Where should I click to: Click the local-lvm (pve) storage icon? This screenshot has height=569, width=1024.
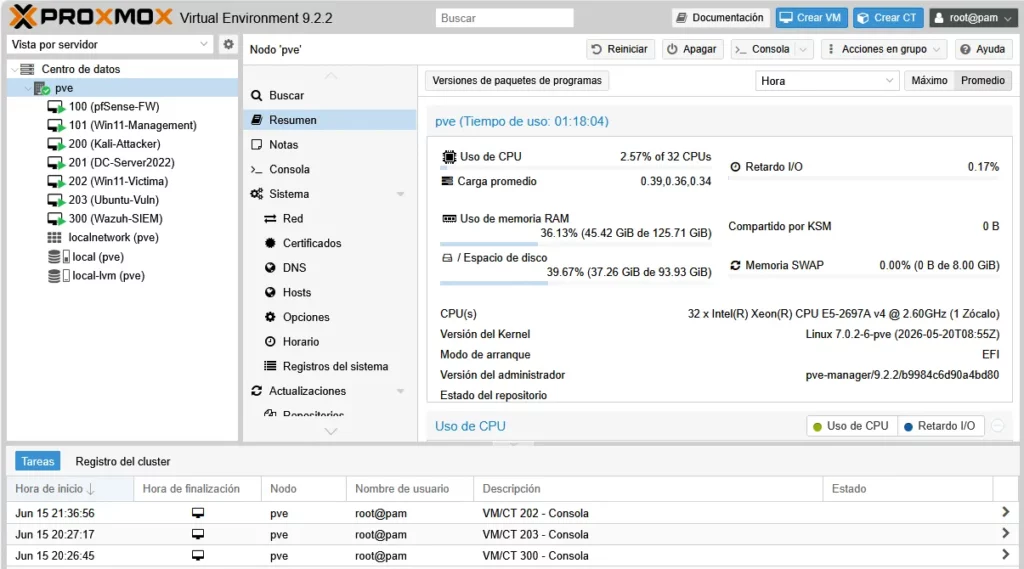click(58, 276)
